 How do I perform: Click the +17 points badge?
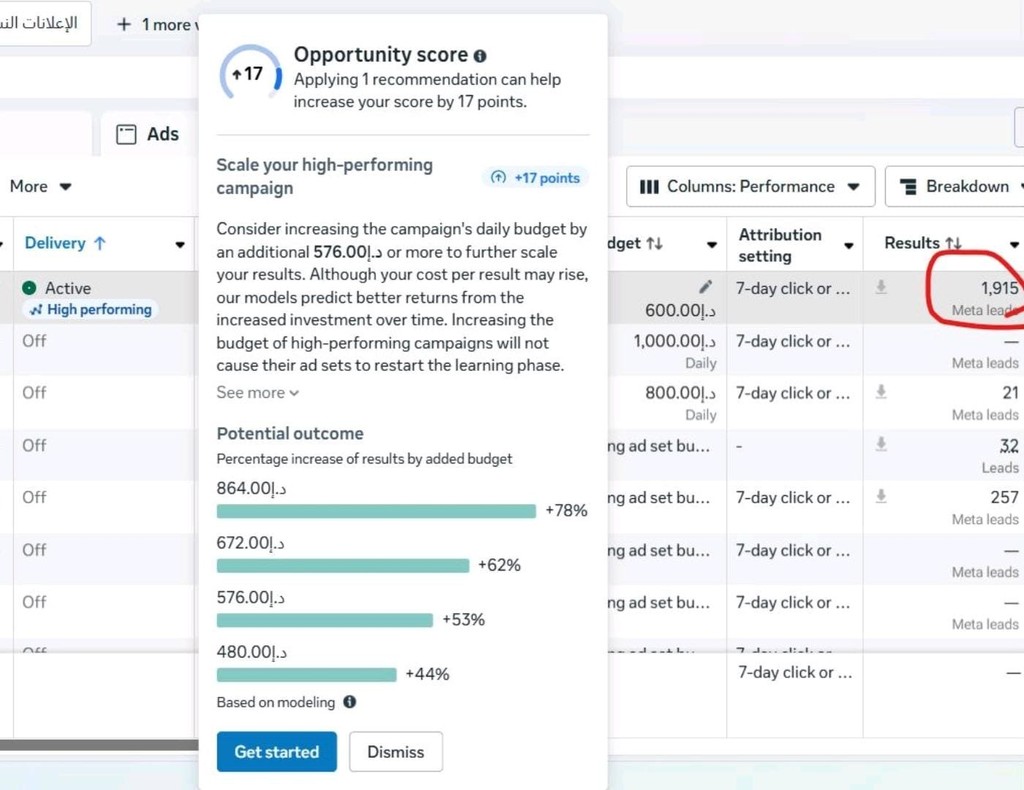click(535, 178)
